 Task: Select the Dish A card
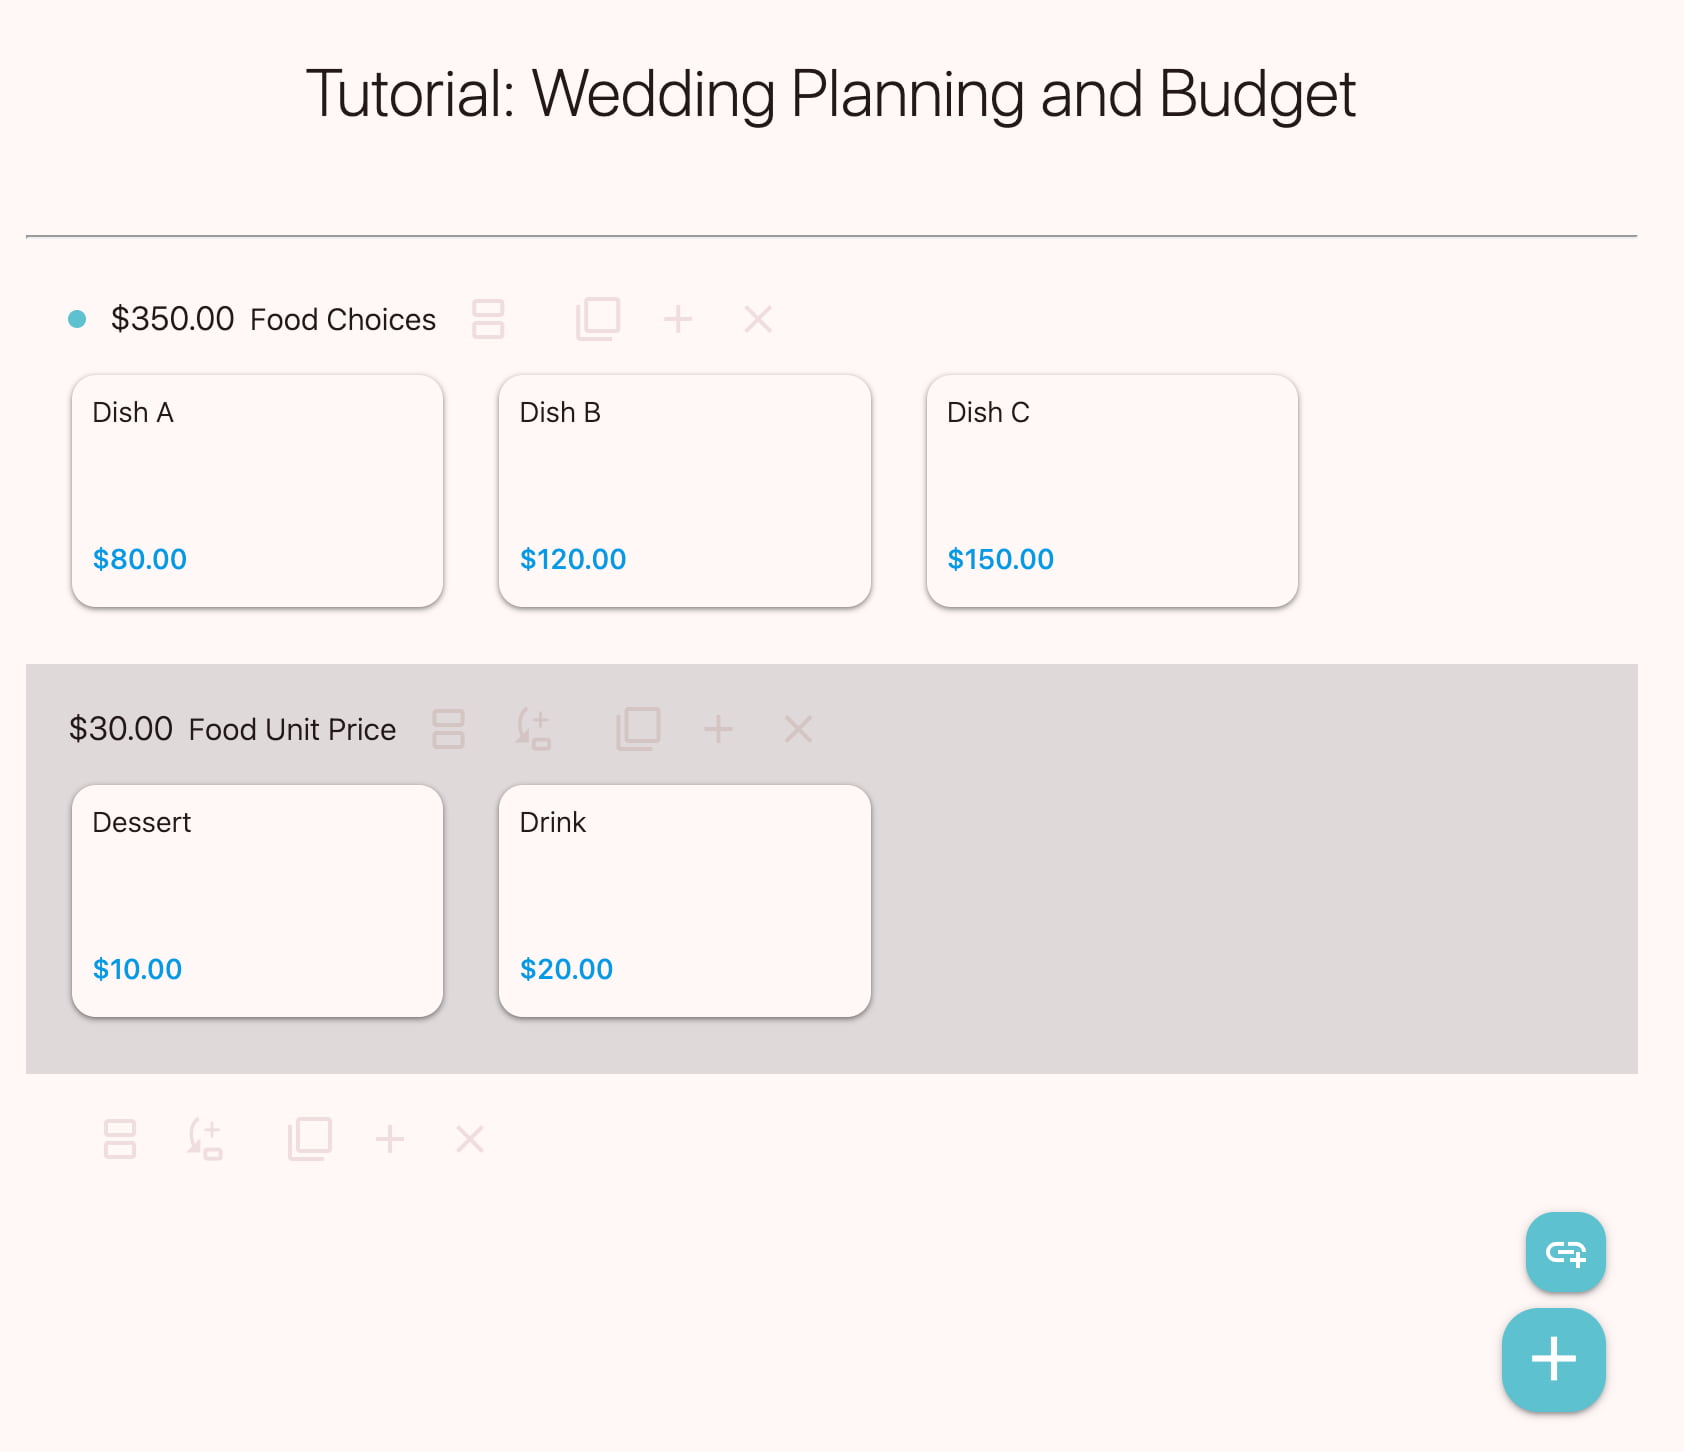[257, 490]
